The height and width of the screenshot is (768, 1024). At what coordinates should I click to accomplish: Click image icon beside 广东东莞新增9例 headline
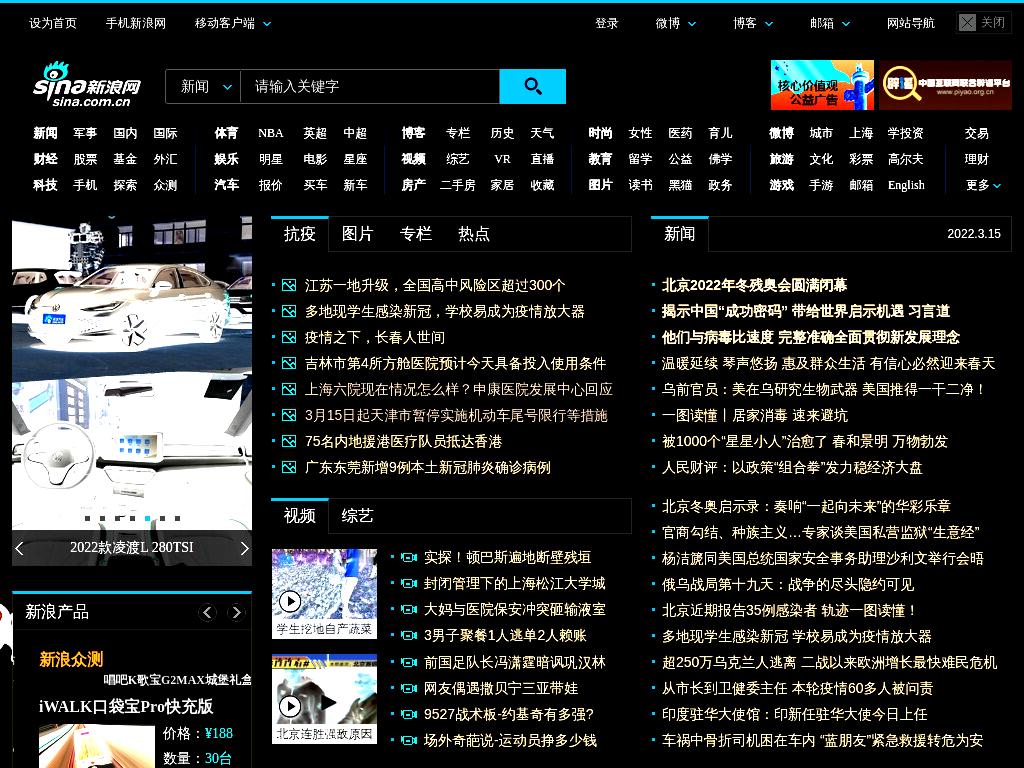[x=289, y=468]
